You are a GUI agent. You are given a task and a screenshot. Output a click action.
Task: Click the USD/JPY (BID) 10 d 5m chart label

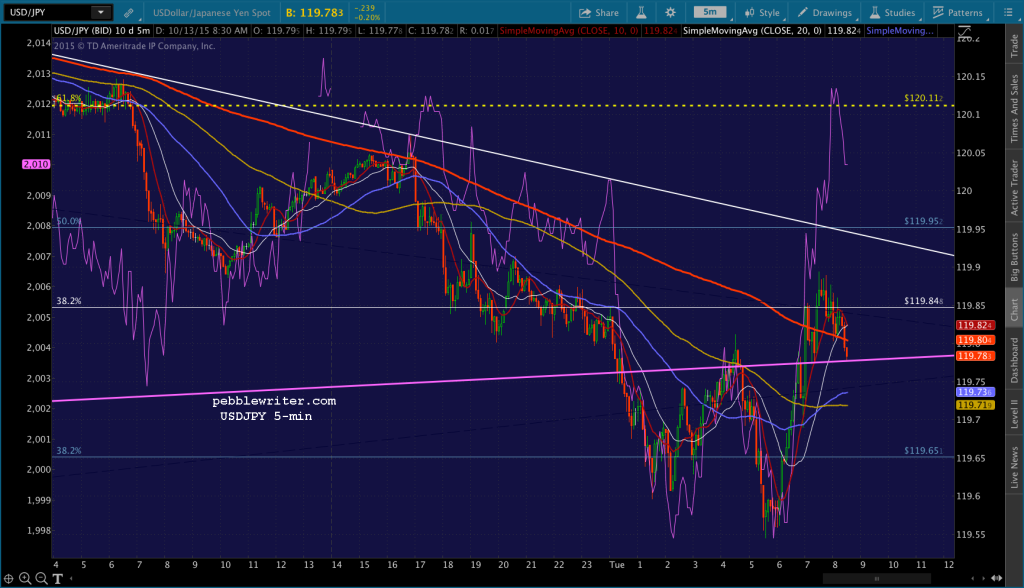pyautogui.click(x=101, y=31)
